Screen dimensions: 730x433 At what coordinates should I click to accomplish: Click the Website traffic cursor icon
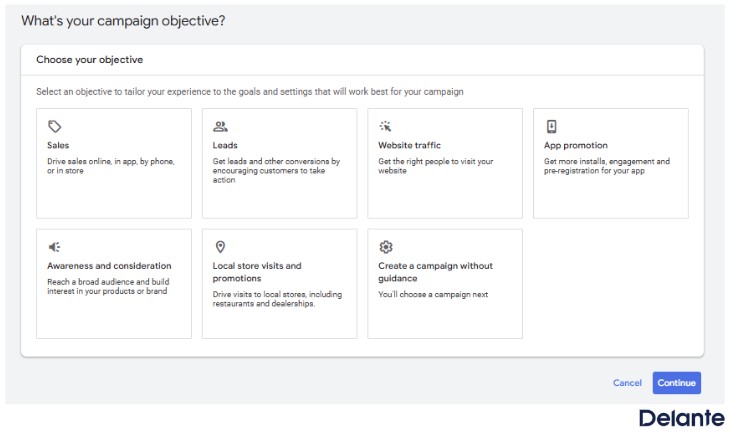point(385,126)
